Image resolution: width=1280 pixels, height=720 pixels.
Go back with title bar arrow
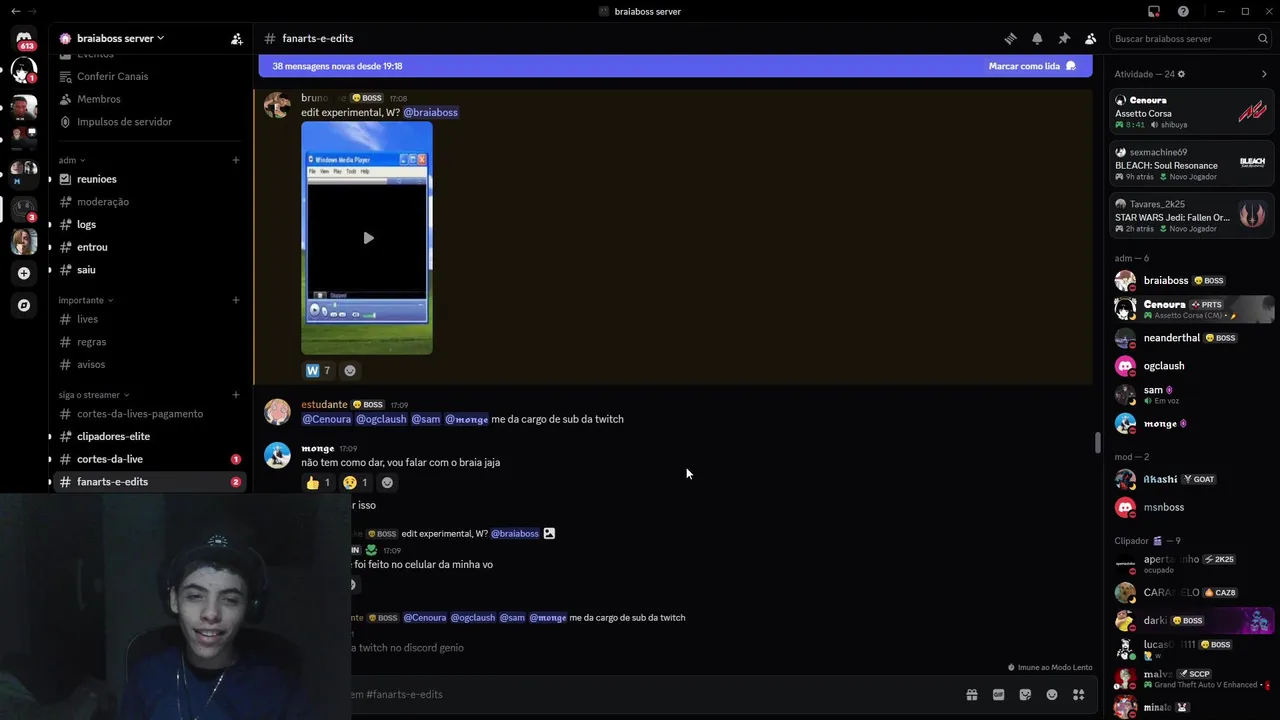pos(16,11)
